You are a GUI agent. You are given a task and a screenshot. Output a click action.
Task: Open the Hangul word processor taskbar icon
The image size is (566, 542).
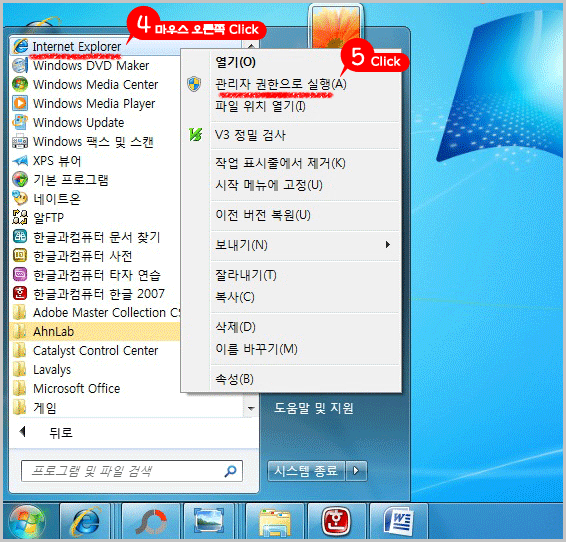336,522
